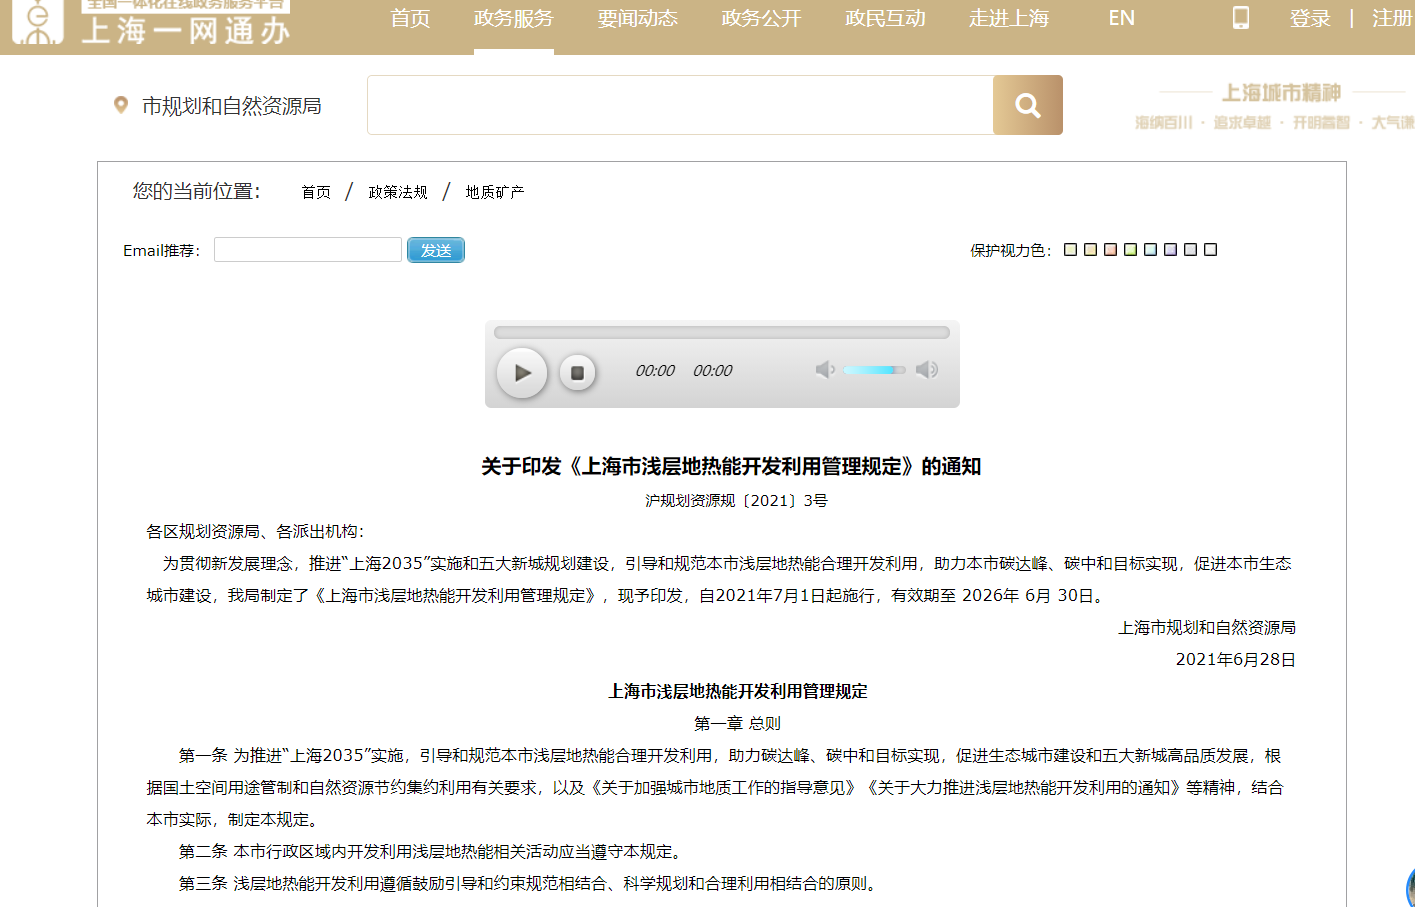Image resolution: width=1415 pixels, height=907 pixels.
Task: Open the 政务服务 menu tab
Action: click(513, 18)
